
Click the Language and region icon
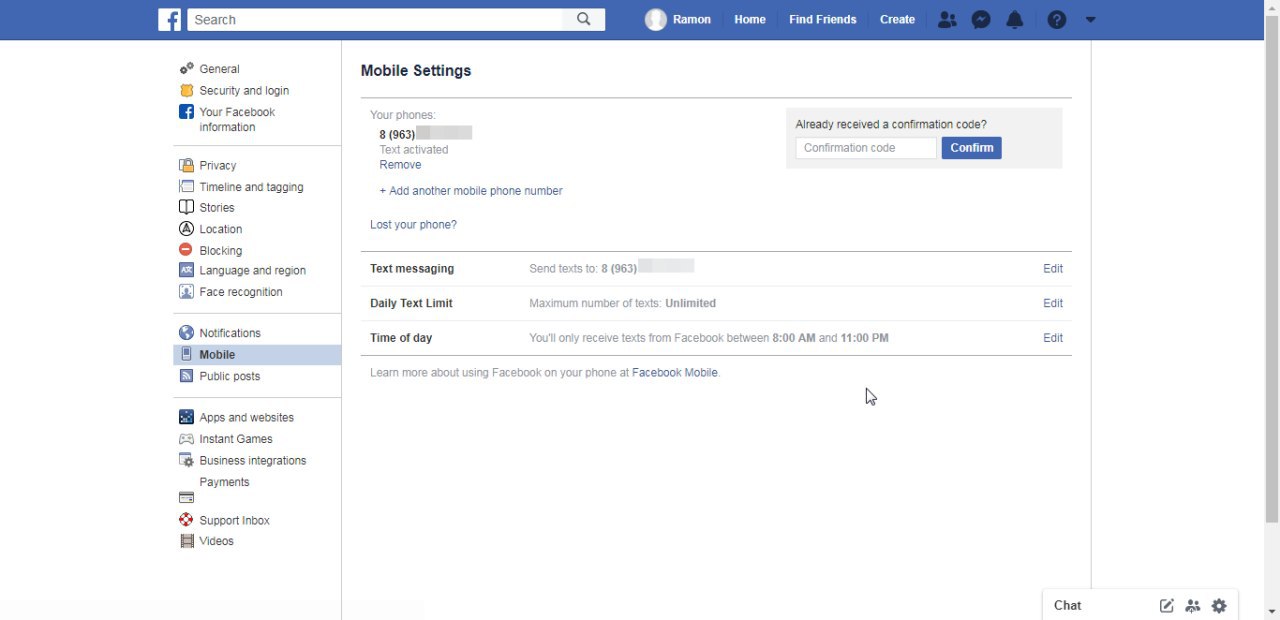(x=186, y=270)
